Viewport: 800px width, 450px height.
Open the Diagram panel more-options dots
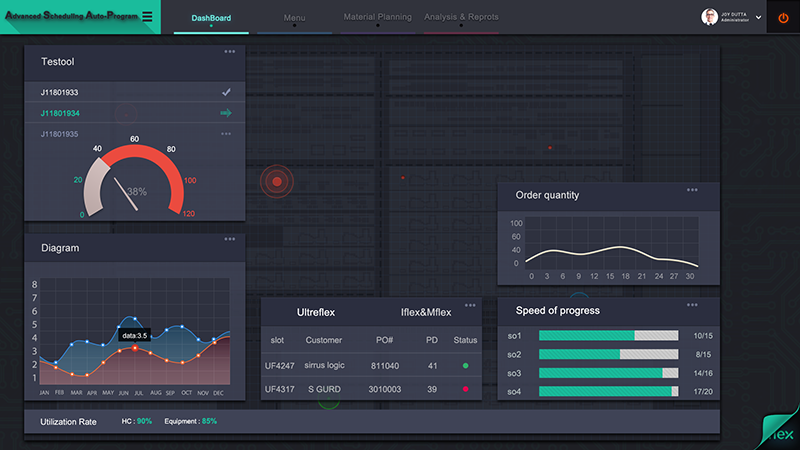pyautogui.click(x=230, y=239)
